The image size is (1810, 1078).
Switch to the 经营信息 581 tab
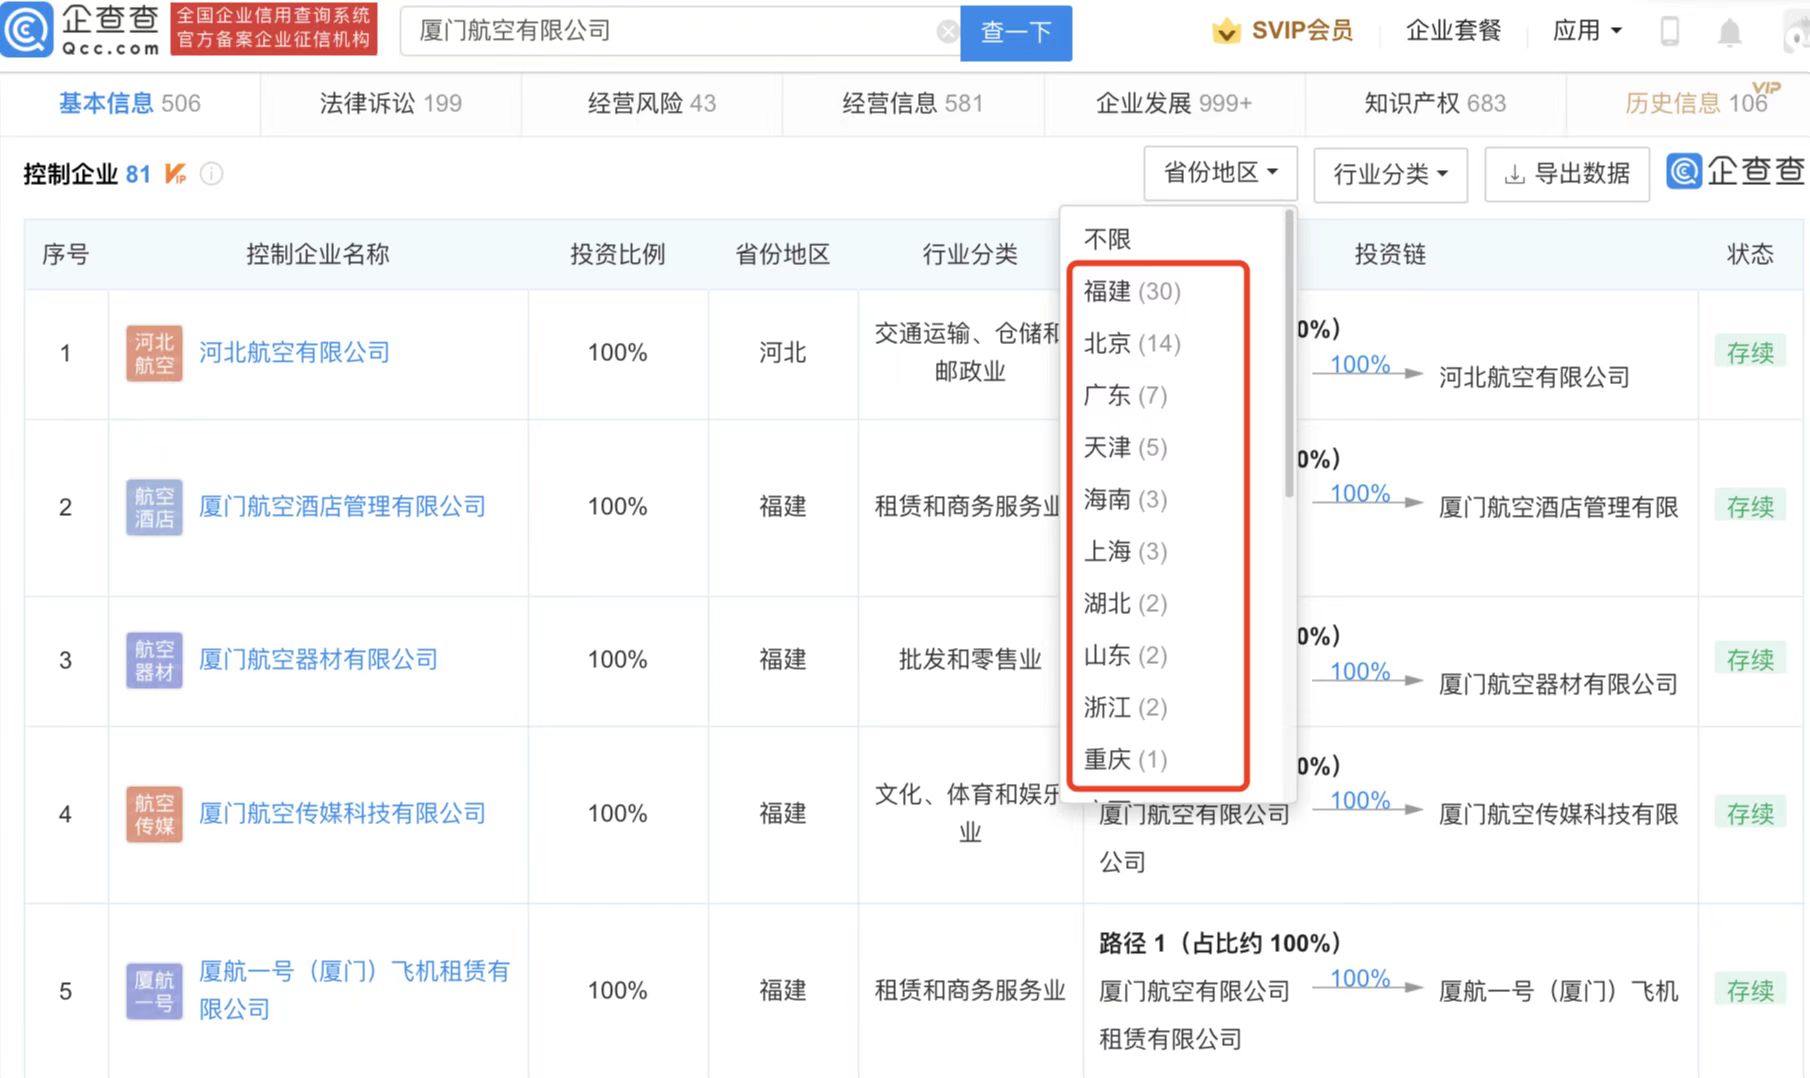pyautogui.click(x=913, y=103)
